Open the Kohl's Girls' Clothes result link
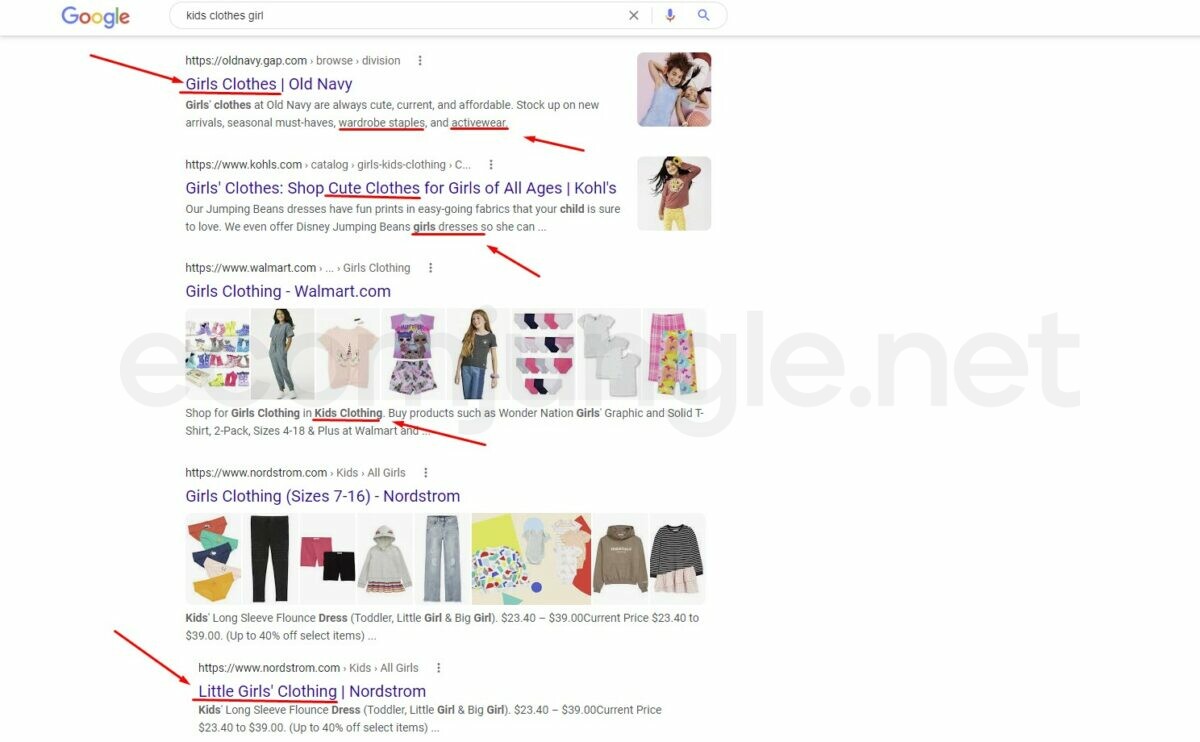Image resolution: width=1200 pixels, height=742 pixels. coord(400,188)
